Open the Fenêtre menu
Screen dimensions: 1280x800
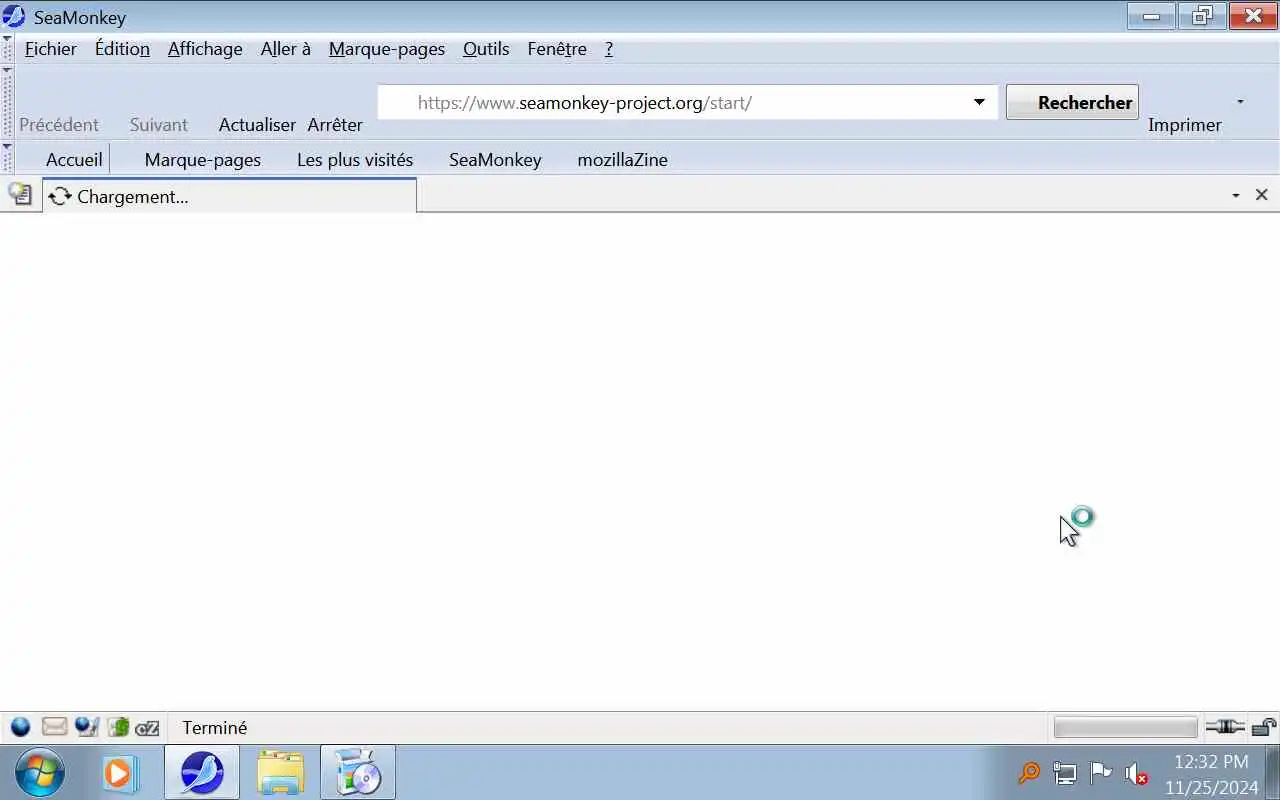click(x=557, y=49)
